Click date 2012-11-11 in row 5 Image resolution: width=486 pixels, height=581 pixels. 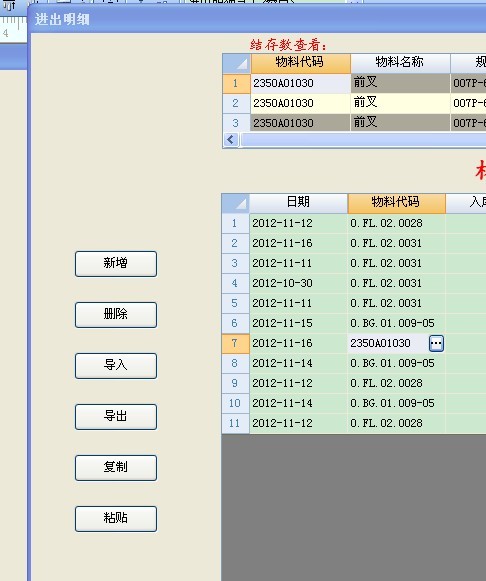[x=299, y=303]
